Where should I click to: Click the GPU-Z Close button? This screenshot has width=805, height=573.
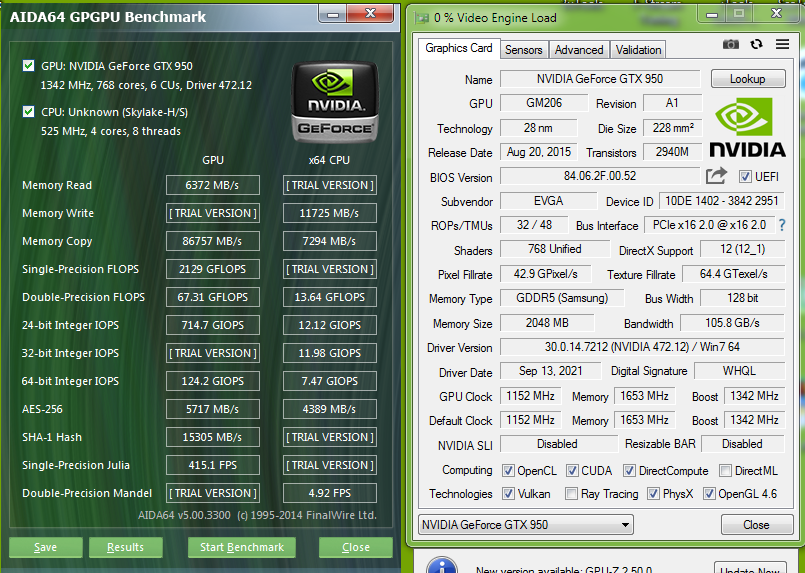click(x=757, y=525)
